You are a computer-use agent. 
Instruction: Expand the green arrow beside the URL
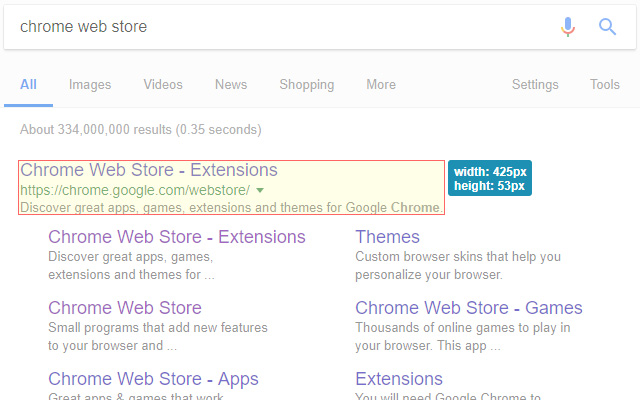260,189
